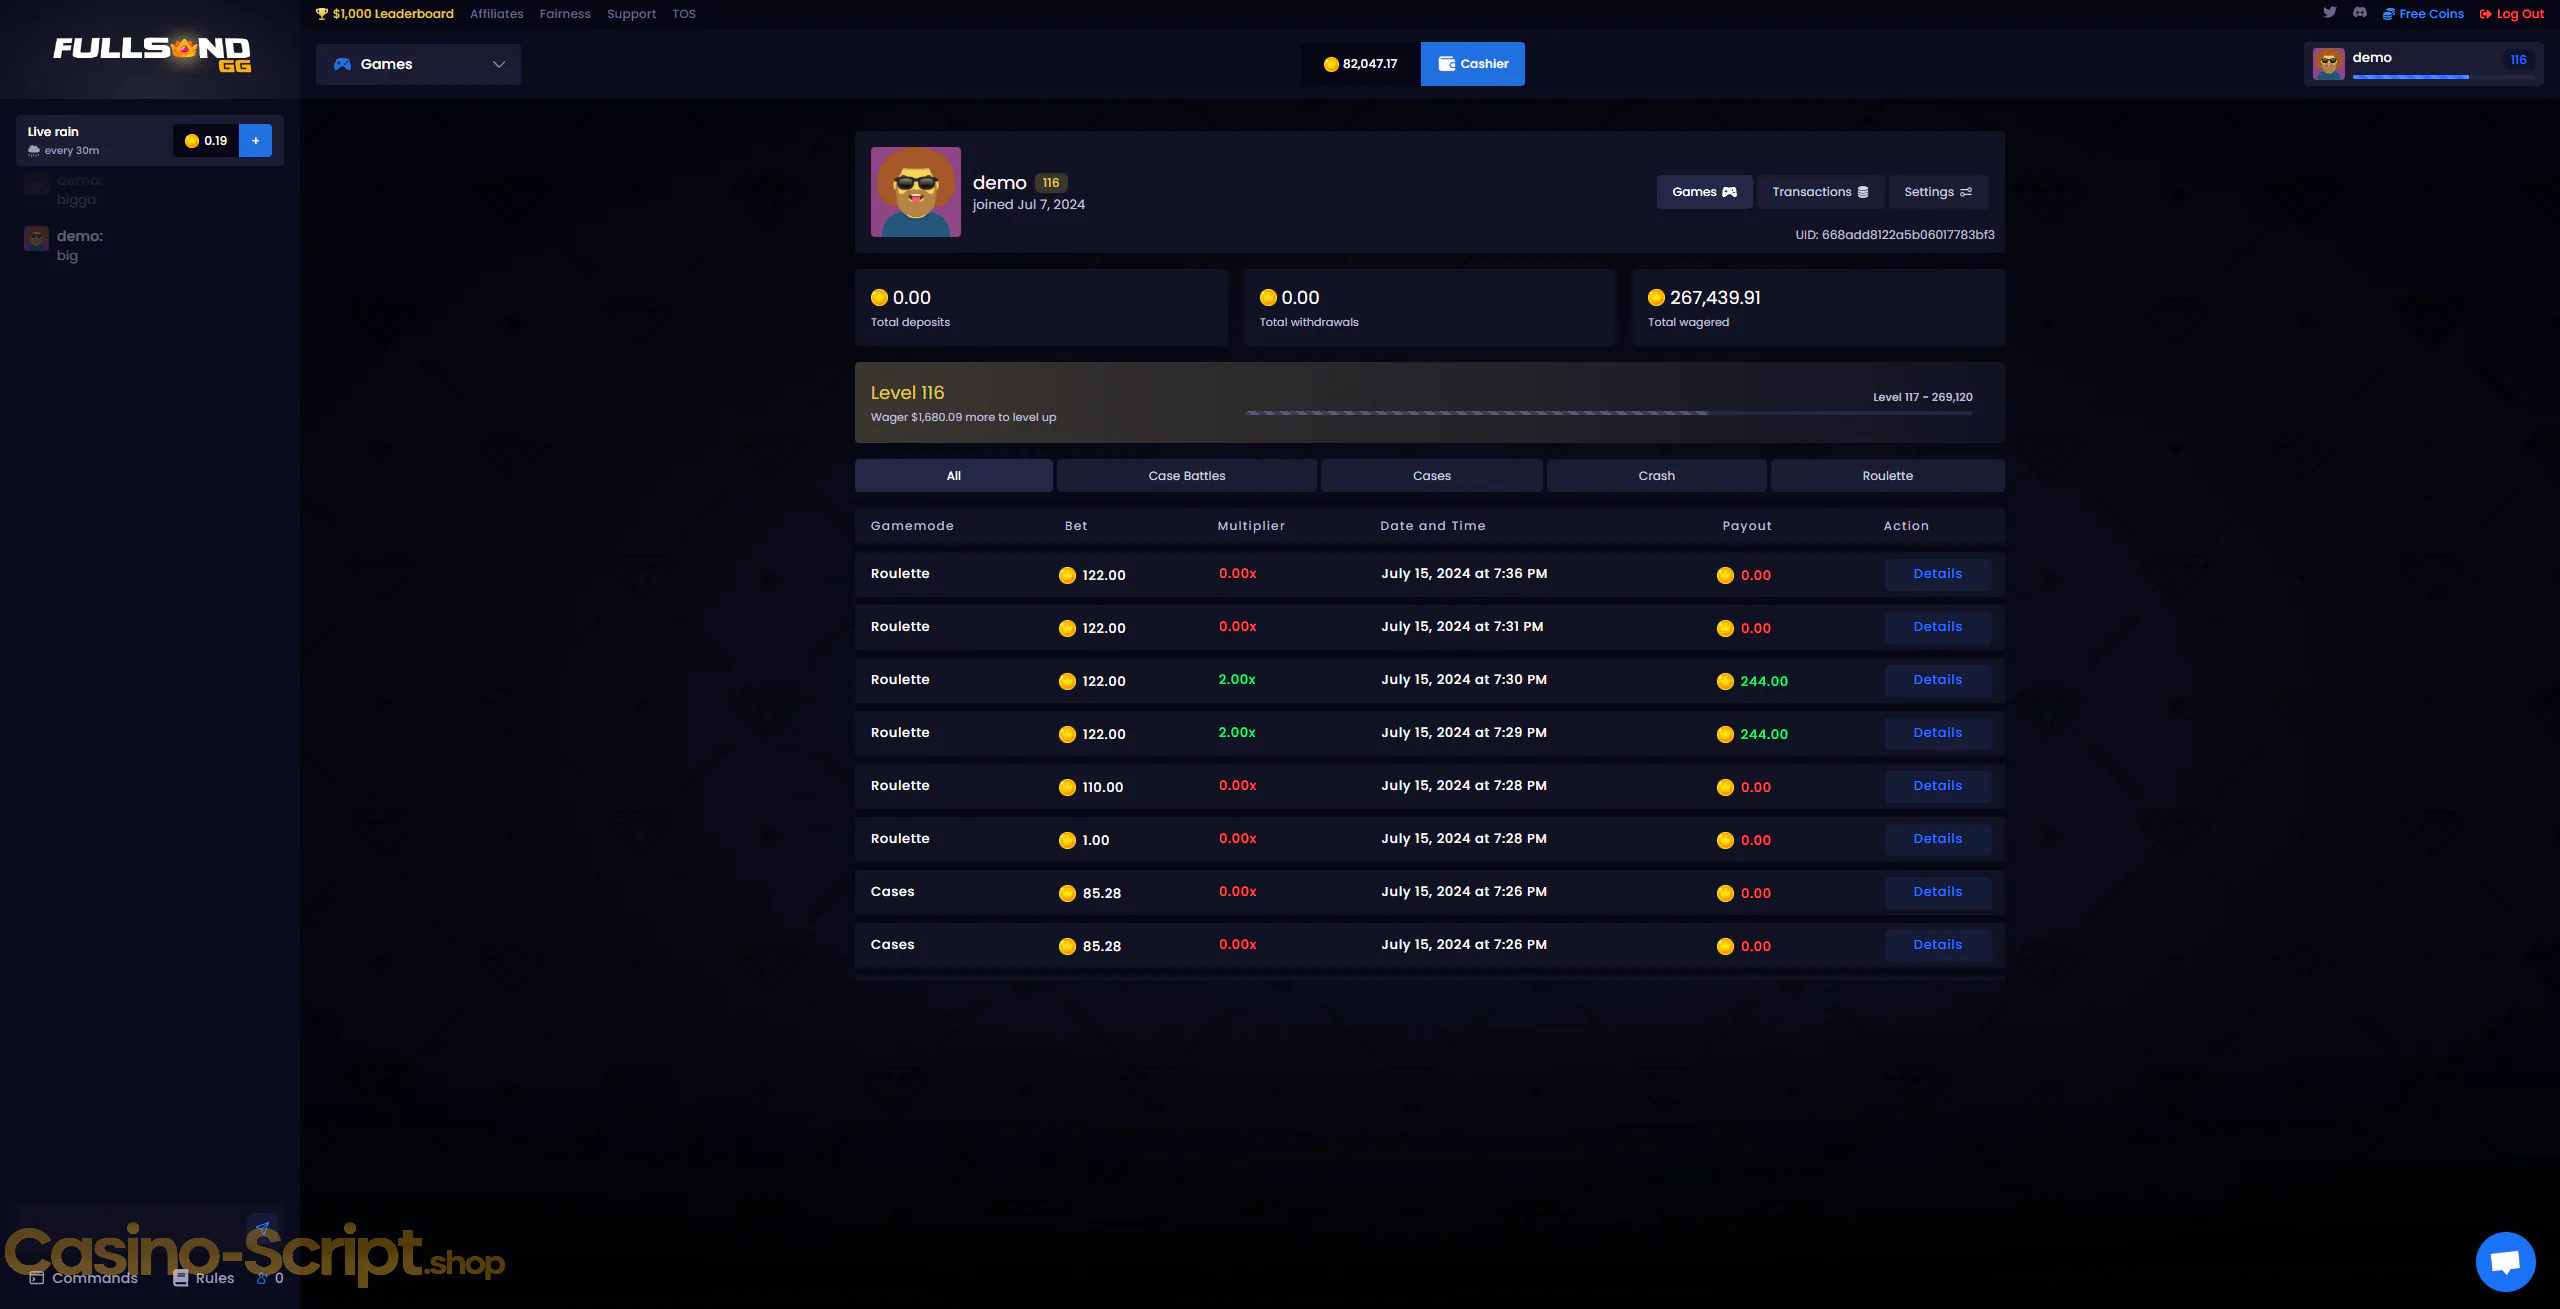The height and width of the screenshot is (1309, 2560).
Task: Go to Affiliates page
Action: coord(497,14)
